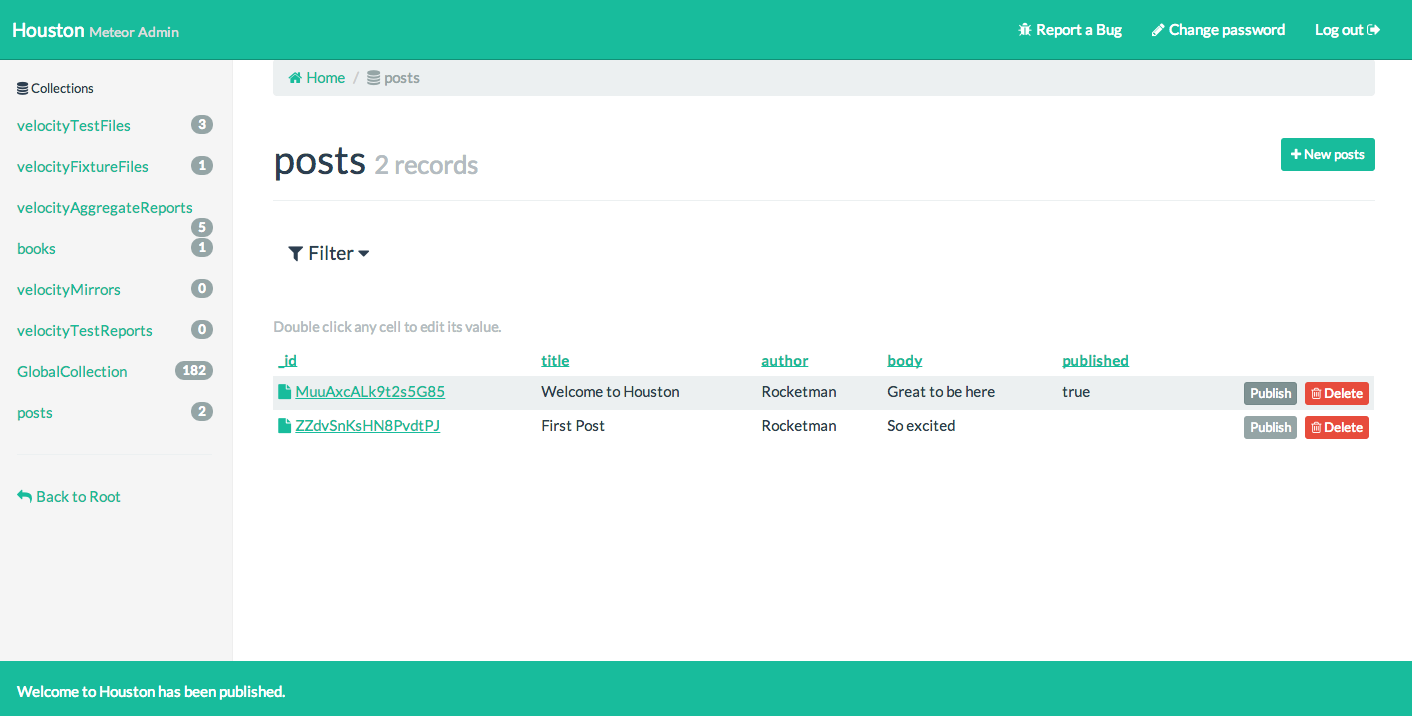Image resolution: width=1412 pixels, height=716 pixels.
Task: Open the velocityTestFiles collection
Action: [74, 126]
